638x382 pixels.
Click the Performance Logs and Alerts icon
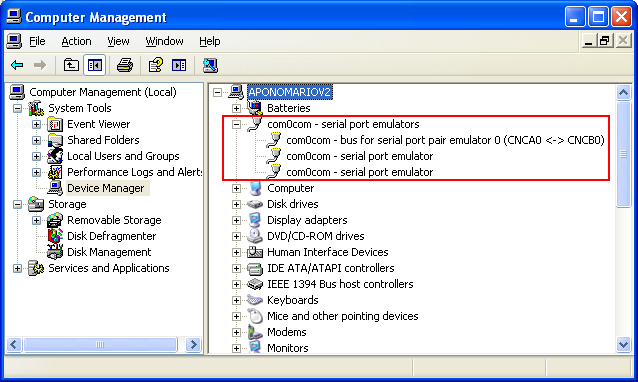(x=55, y=172)
